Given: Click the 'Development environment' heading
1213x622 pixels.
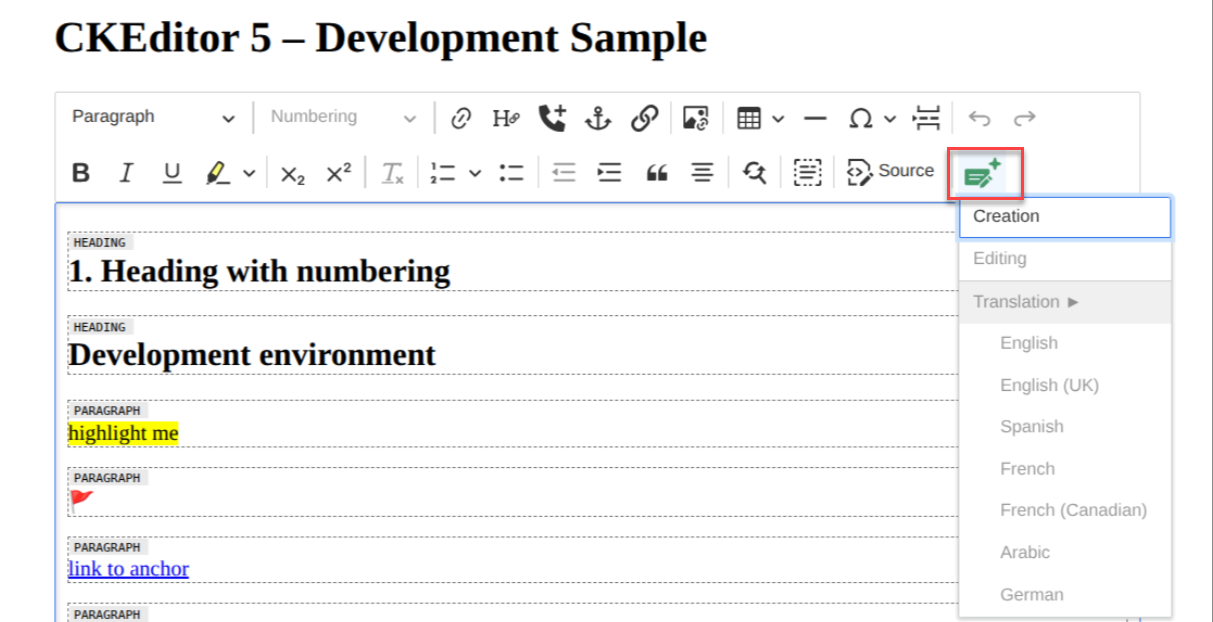Looking at the screenshot, I should tap(252, 355).
